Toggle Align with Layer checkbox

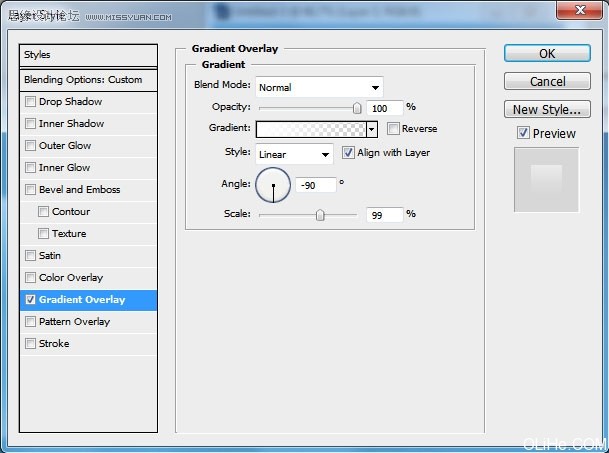pyautogui.click(x=348, y=152)
